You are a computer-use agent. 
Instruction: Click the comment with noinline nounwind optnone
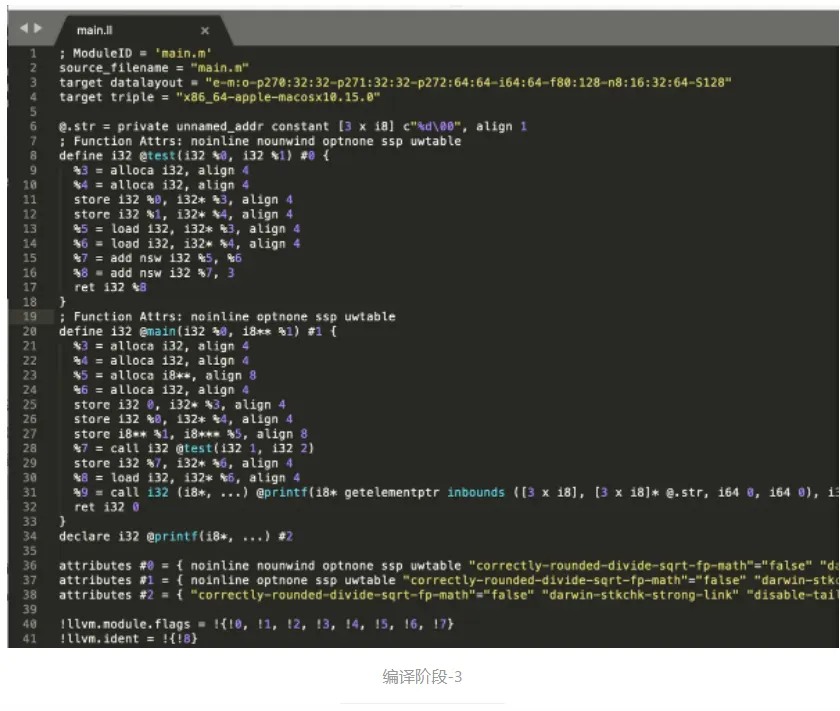[x=260, y=141]
